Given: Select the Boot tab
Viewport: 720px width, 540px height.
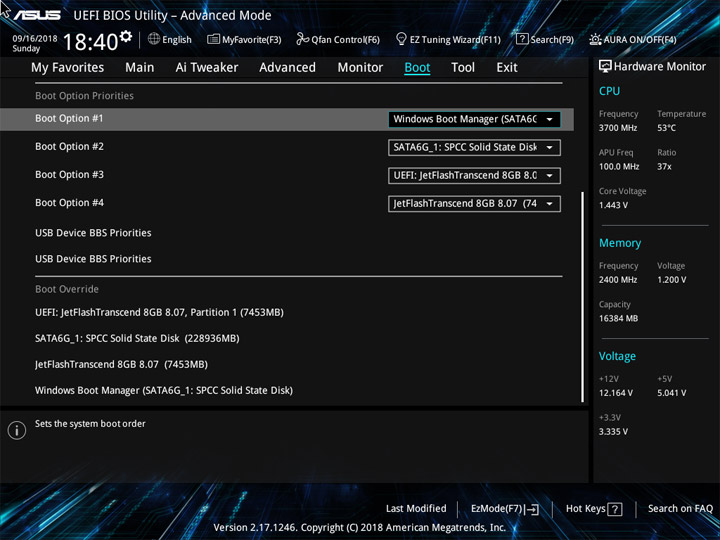Looking at the screenshot, I should (417, 68).
